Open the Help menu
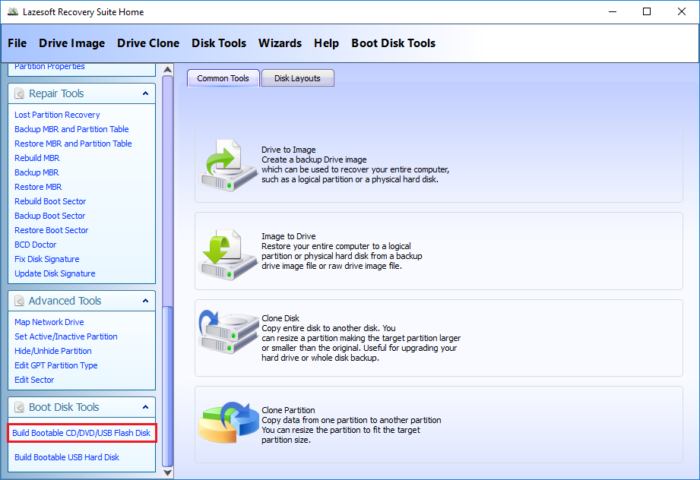This screenshot has height=480, width=700. pyautogui.click(x=326, y=43)
